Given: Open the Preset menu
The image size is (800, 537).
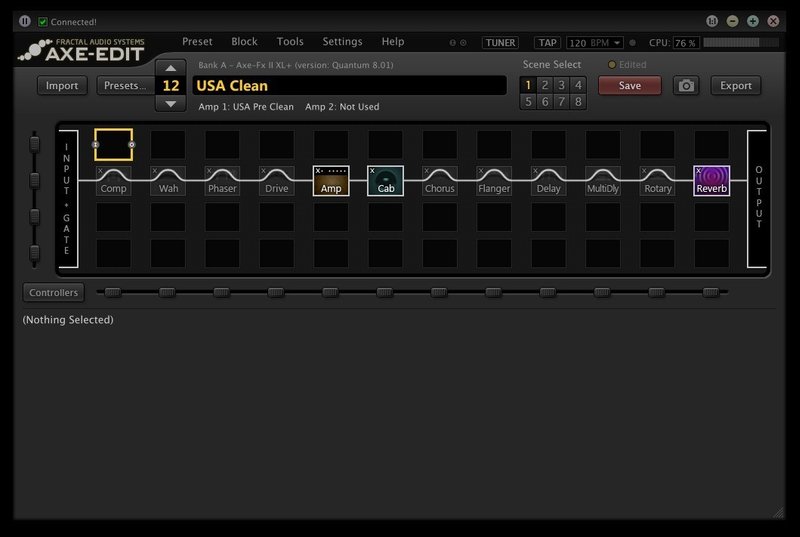Looking at the screenshot, I should click(197, 42).
